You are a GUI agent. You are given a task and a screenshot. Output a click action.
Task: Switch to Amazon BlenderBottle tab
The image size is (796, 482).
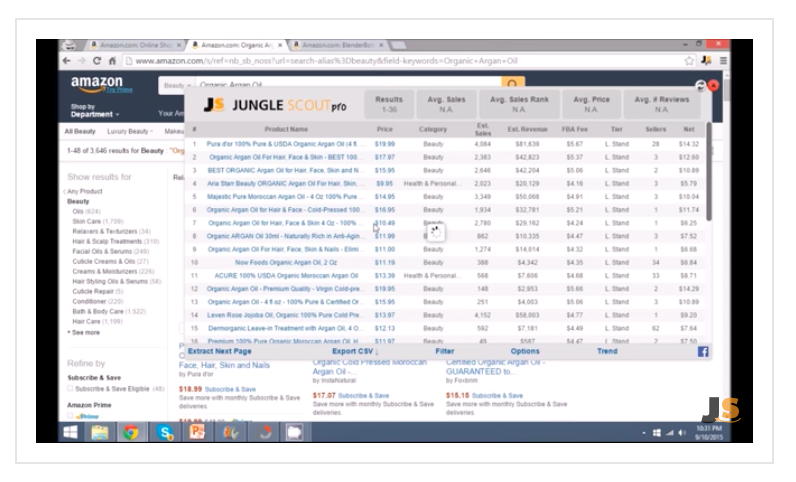pyautogui.click(x=337, y=45)
